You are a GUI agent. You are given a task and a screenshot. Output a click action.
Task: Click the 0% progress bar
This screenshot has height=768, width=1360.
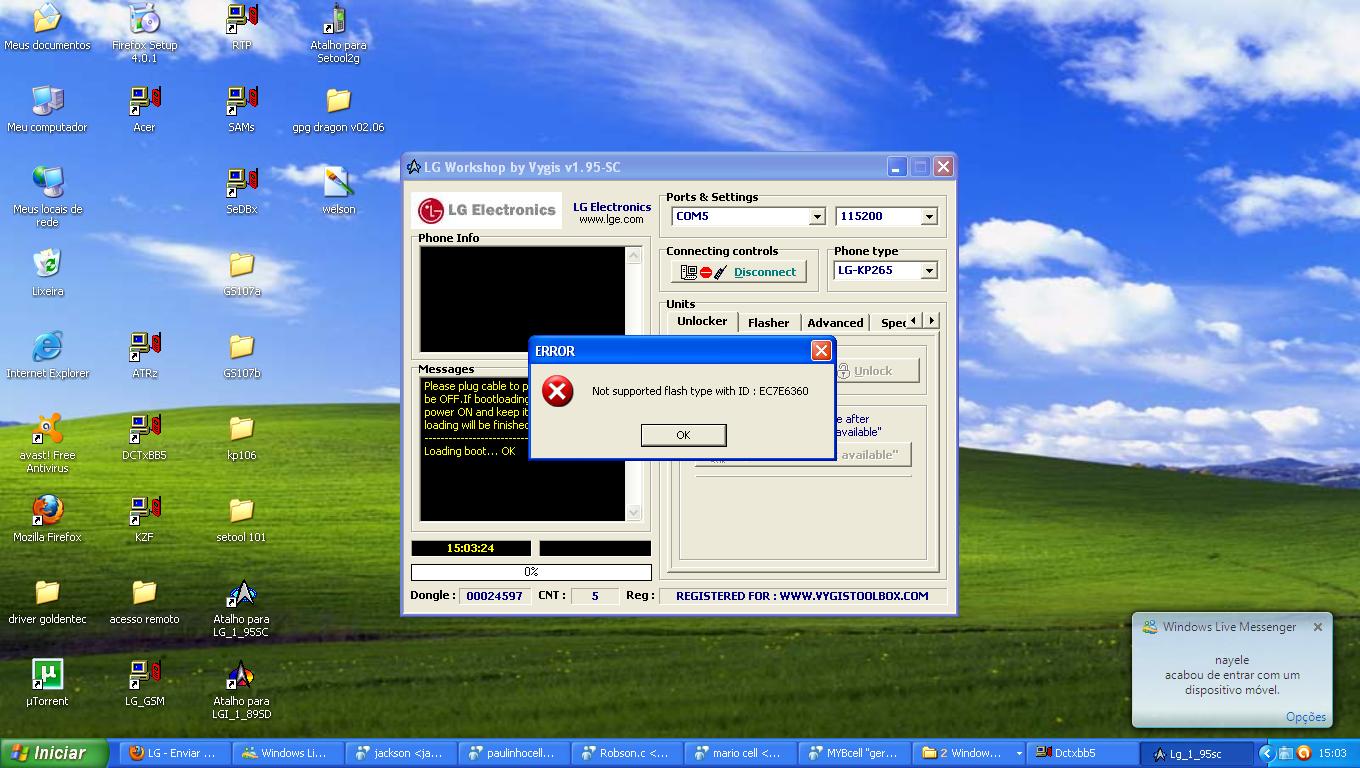click(x=531, y=572)
